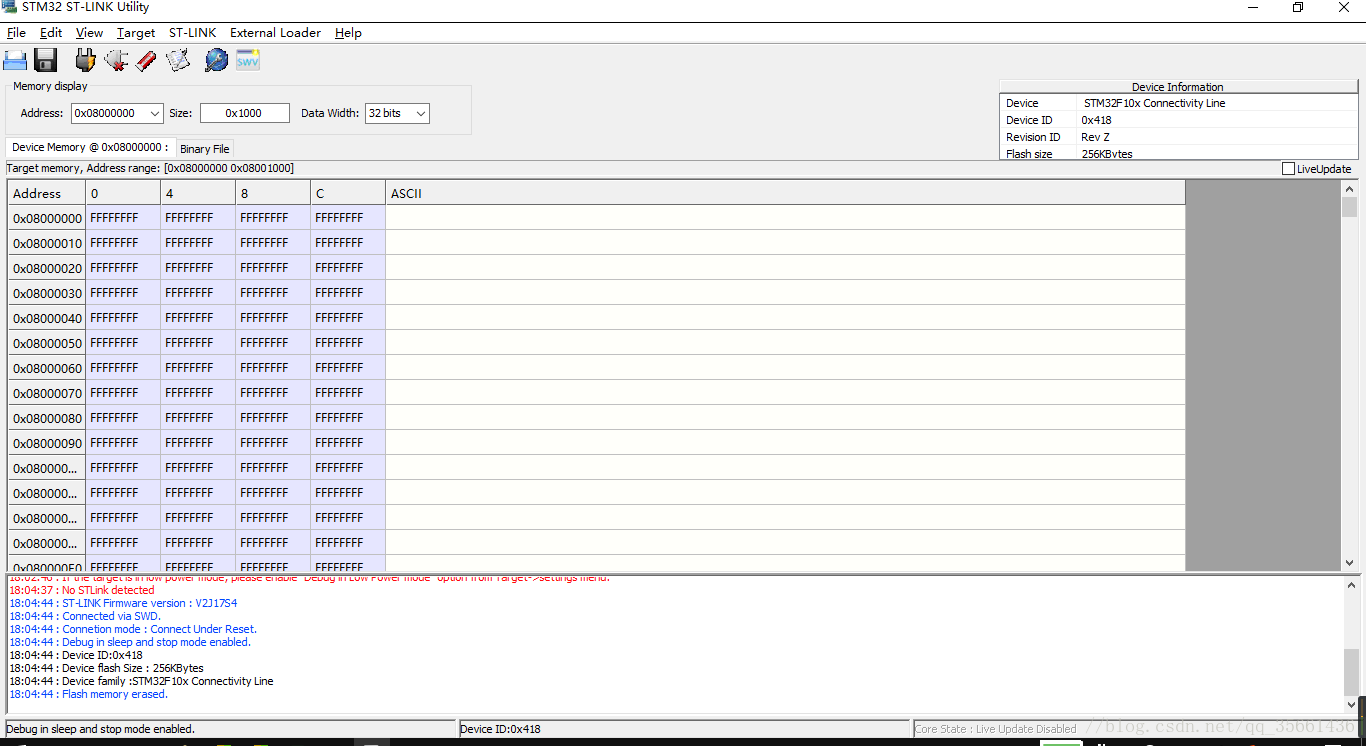This screenshot has height=746, width=1366.
Task: Select the Device Memory @ 0x08000000 tab
Action: 91,147
